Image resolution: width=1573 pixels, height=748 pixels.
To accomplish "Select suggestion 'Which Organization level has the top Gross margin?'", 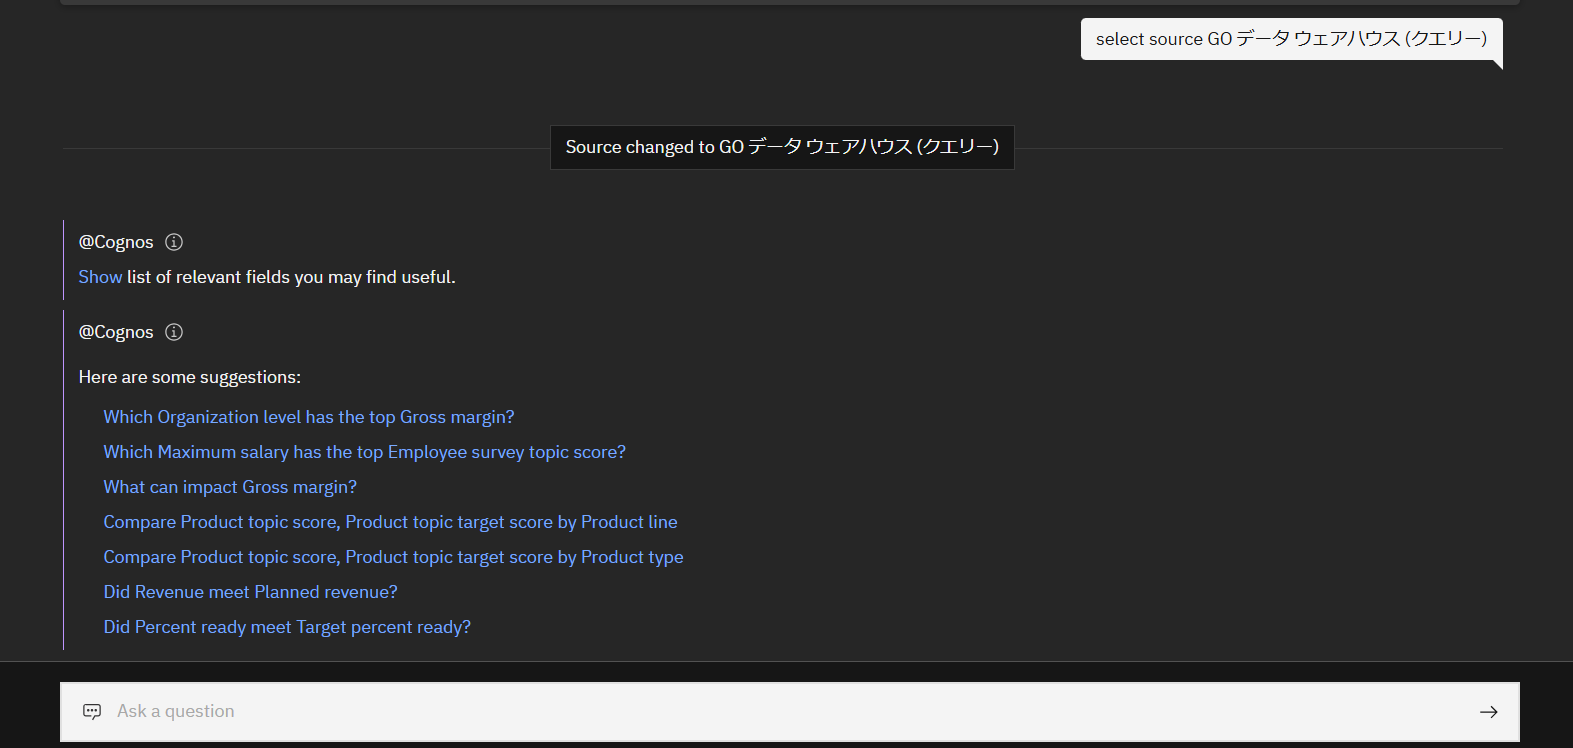I will (x=308, y=417).
